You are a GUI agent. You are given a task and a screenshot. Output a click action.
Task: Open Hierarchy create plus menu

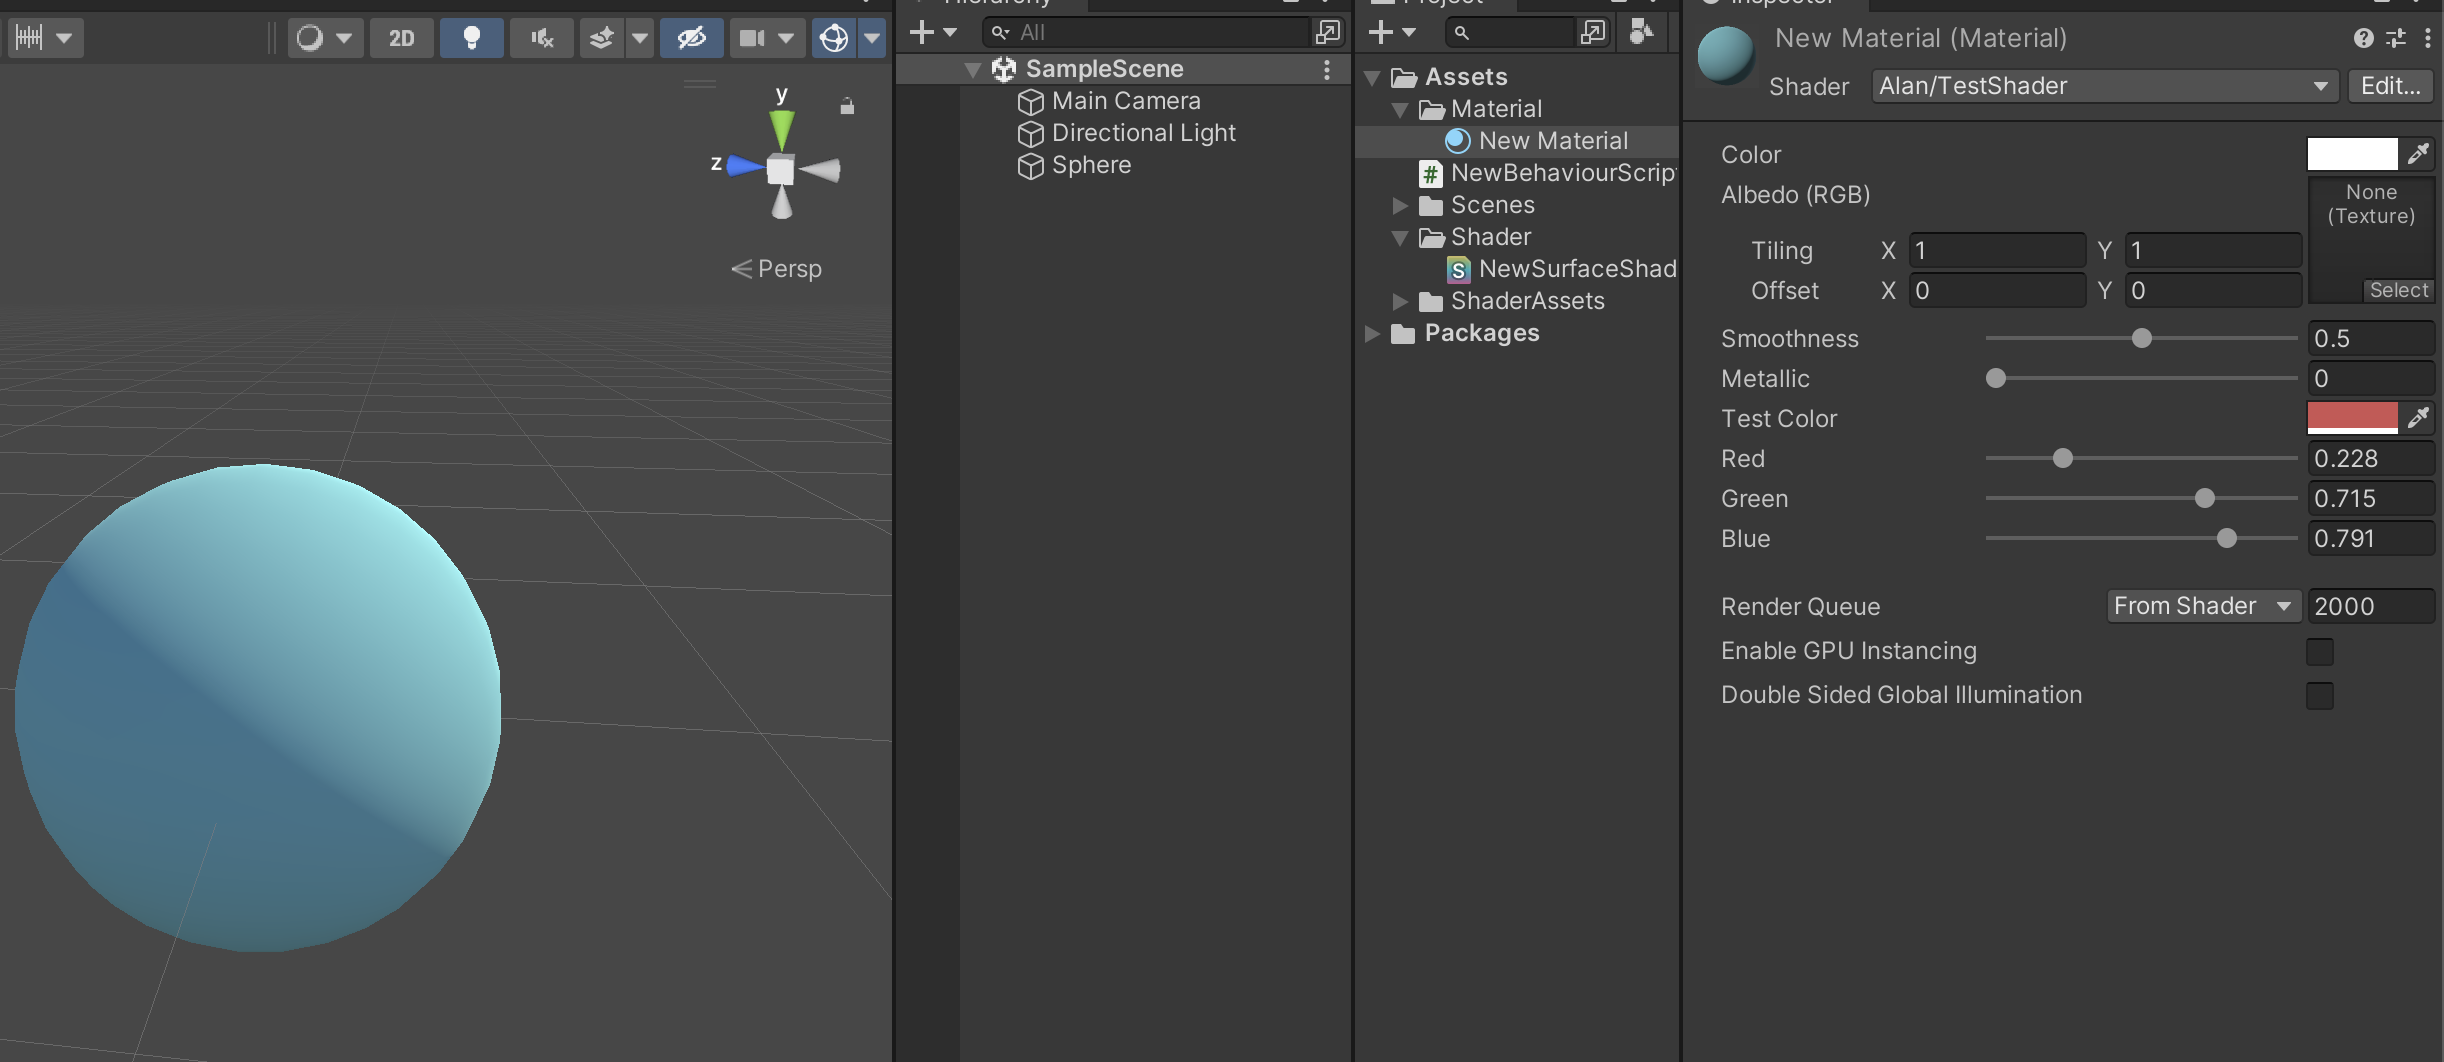click(x=933, y=33)
